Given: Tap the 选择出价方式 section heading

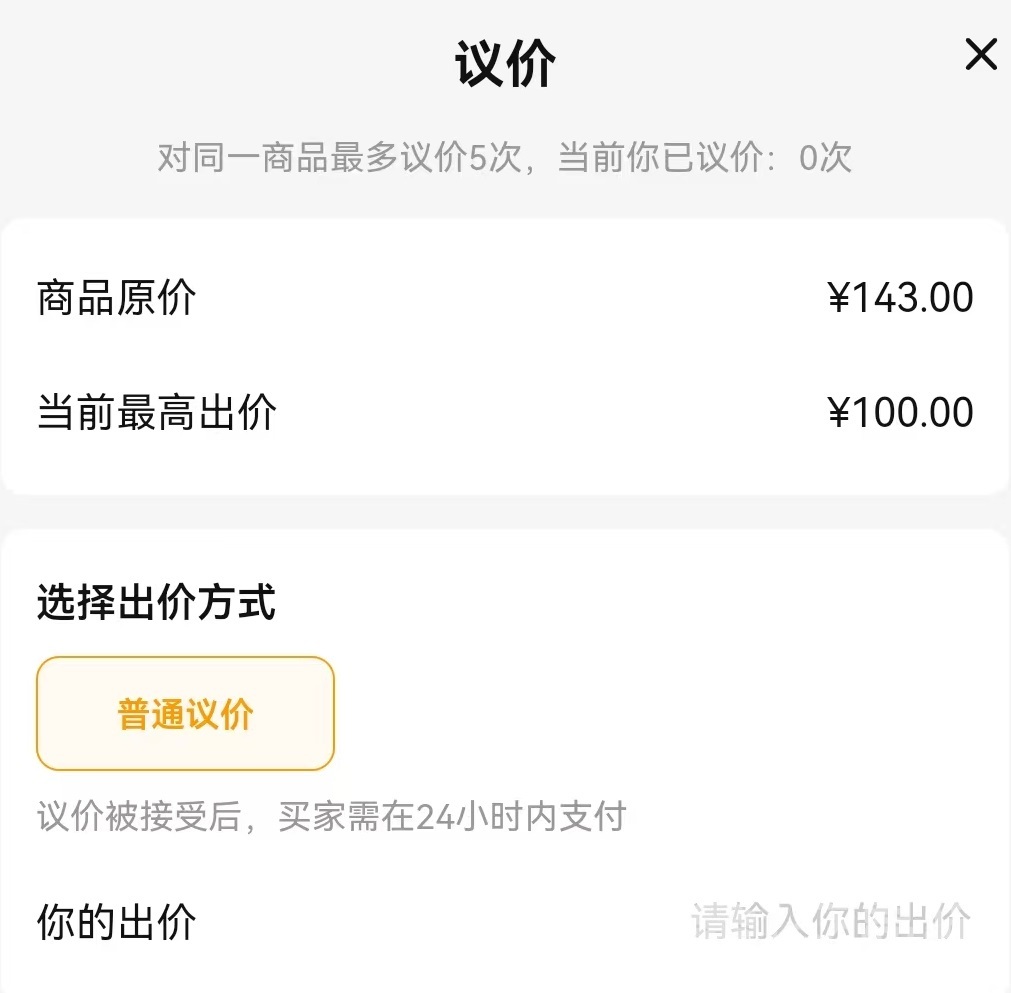Looking at the screenshot, I should coord(156,604).
